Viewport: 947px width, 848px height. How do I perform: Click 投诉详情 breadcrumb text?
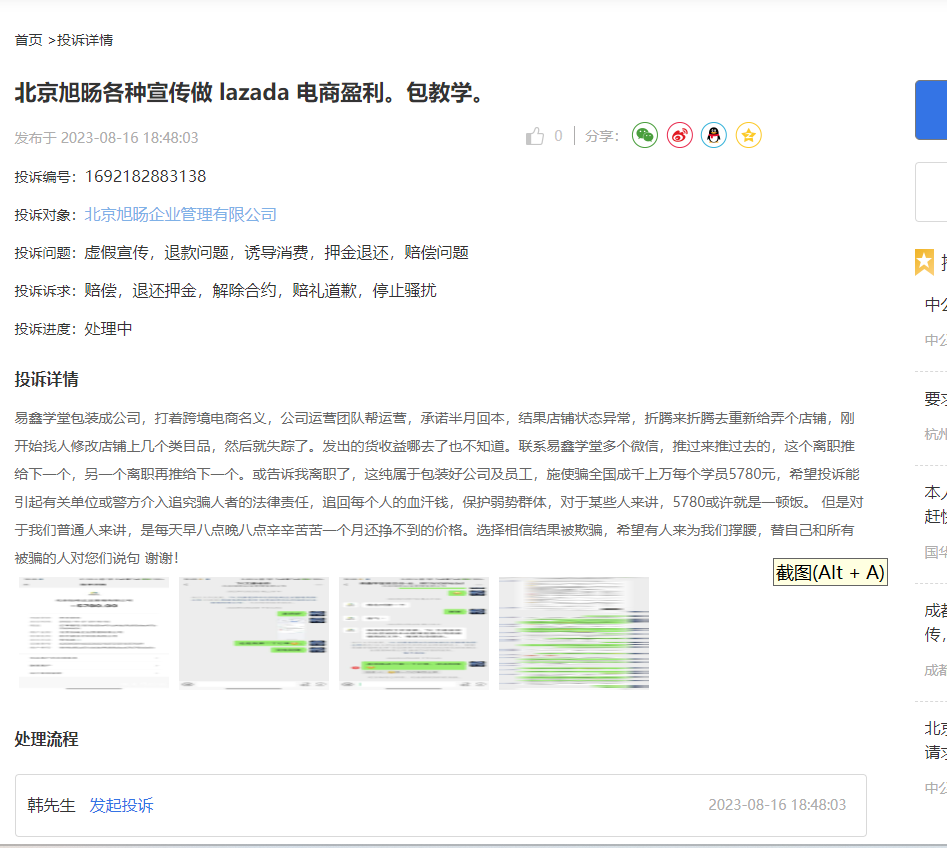click(85, 40)
